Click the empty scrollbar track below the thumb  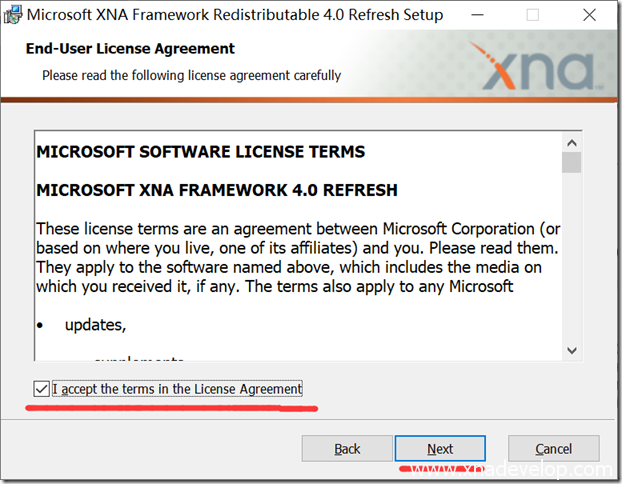point(571,260)
